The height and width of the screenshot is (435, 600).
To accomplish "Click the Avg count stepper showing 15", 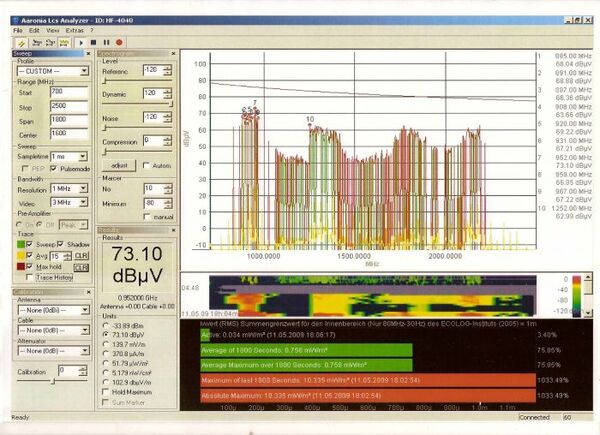I will pos(68,256).
